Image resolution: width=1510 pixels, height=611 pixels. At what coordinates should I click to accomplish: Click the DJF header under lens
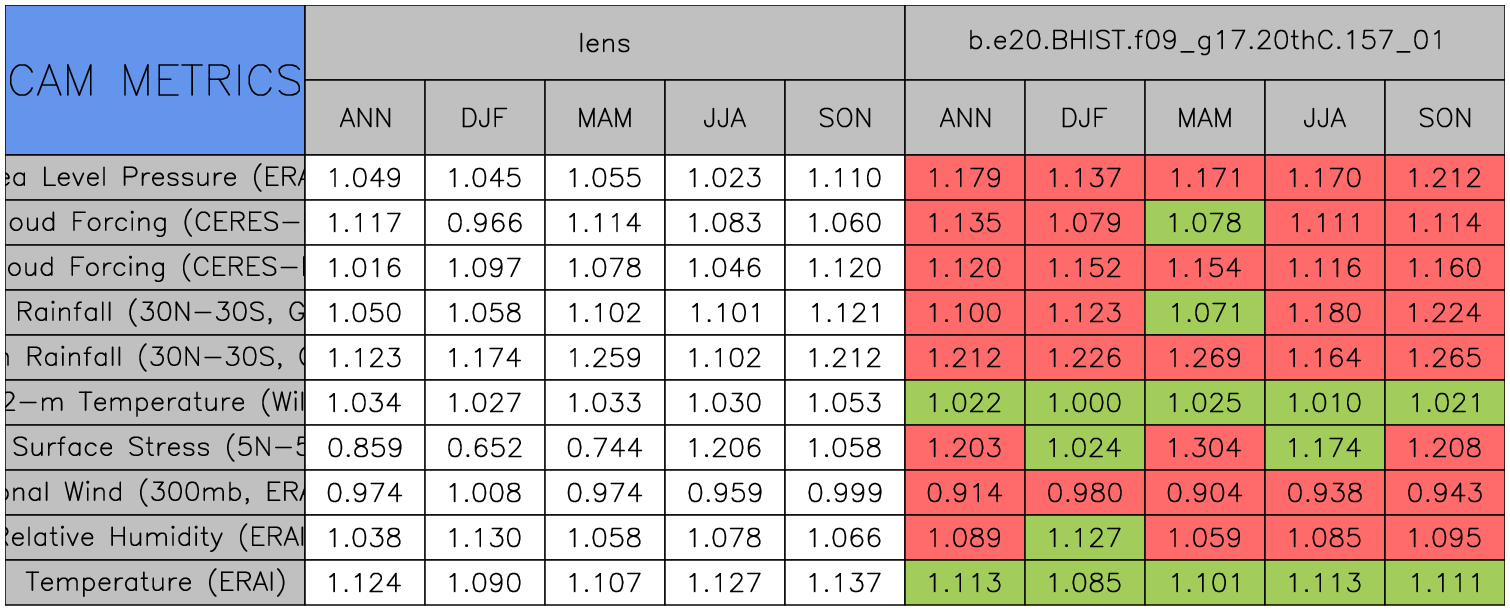[484, 118]
